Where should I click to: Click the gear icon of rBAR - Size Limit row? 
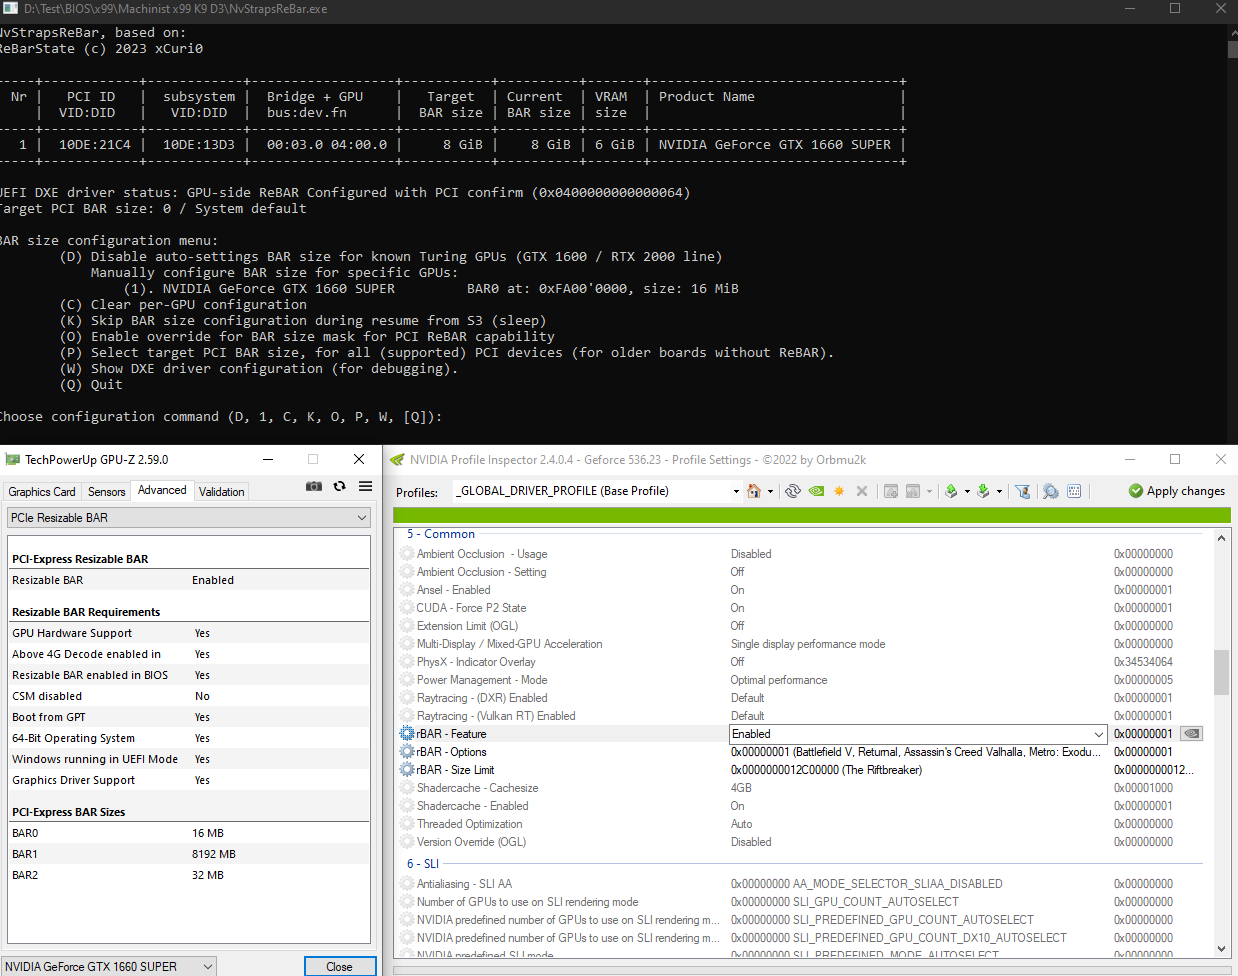407,770
